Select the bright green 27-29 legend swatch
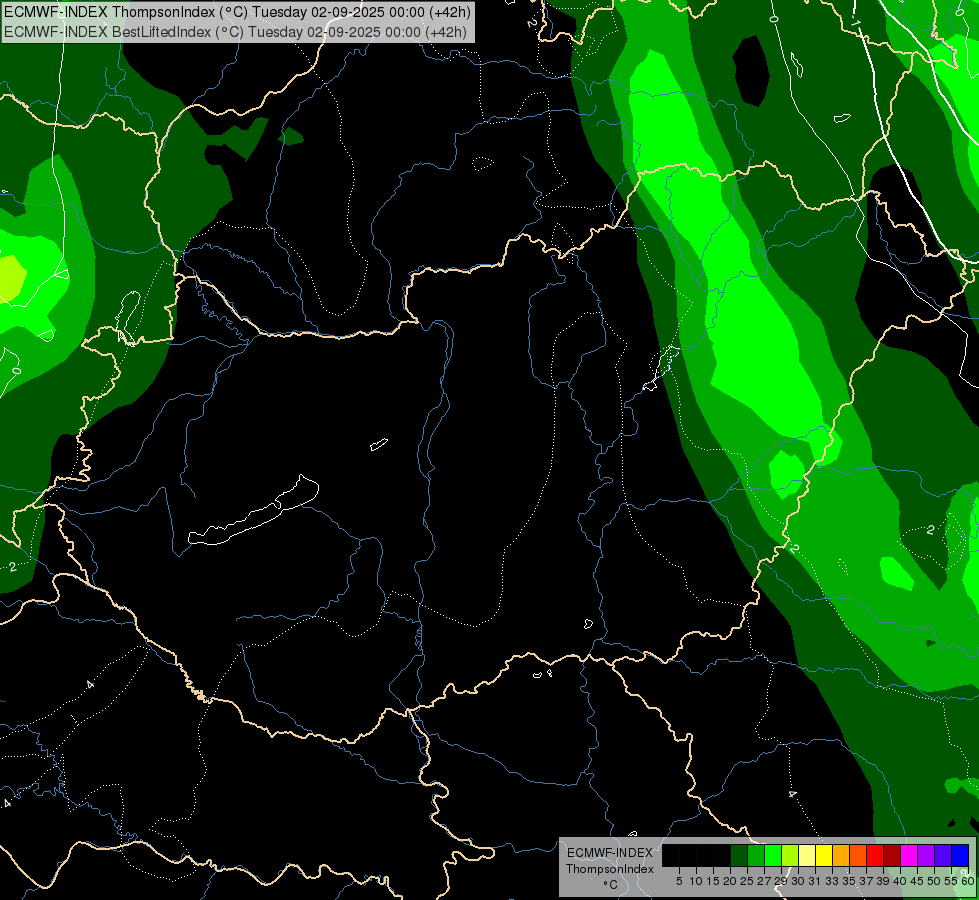This screenshot has width=979, height=900. (x=773, y=855)
